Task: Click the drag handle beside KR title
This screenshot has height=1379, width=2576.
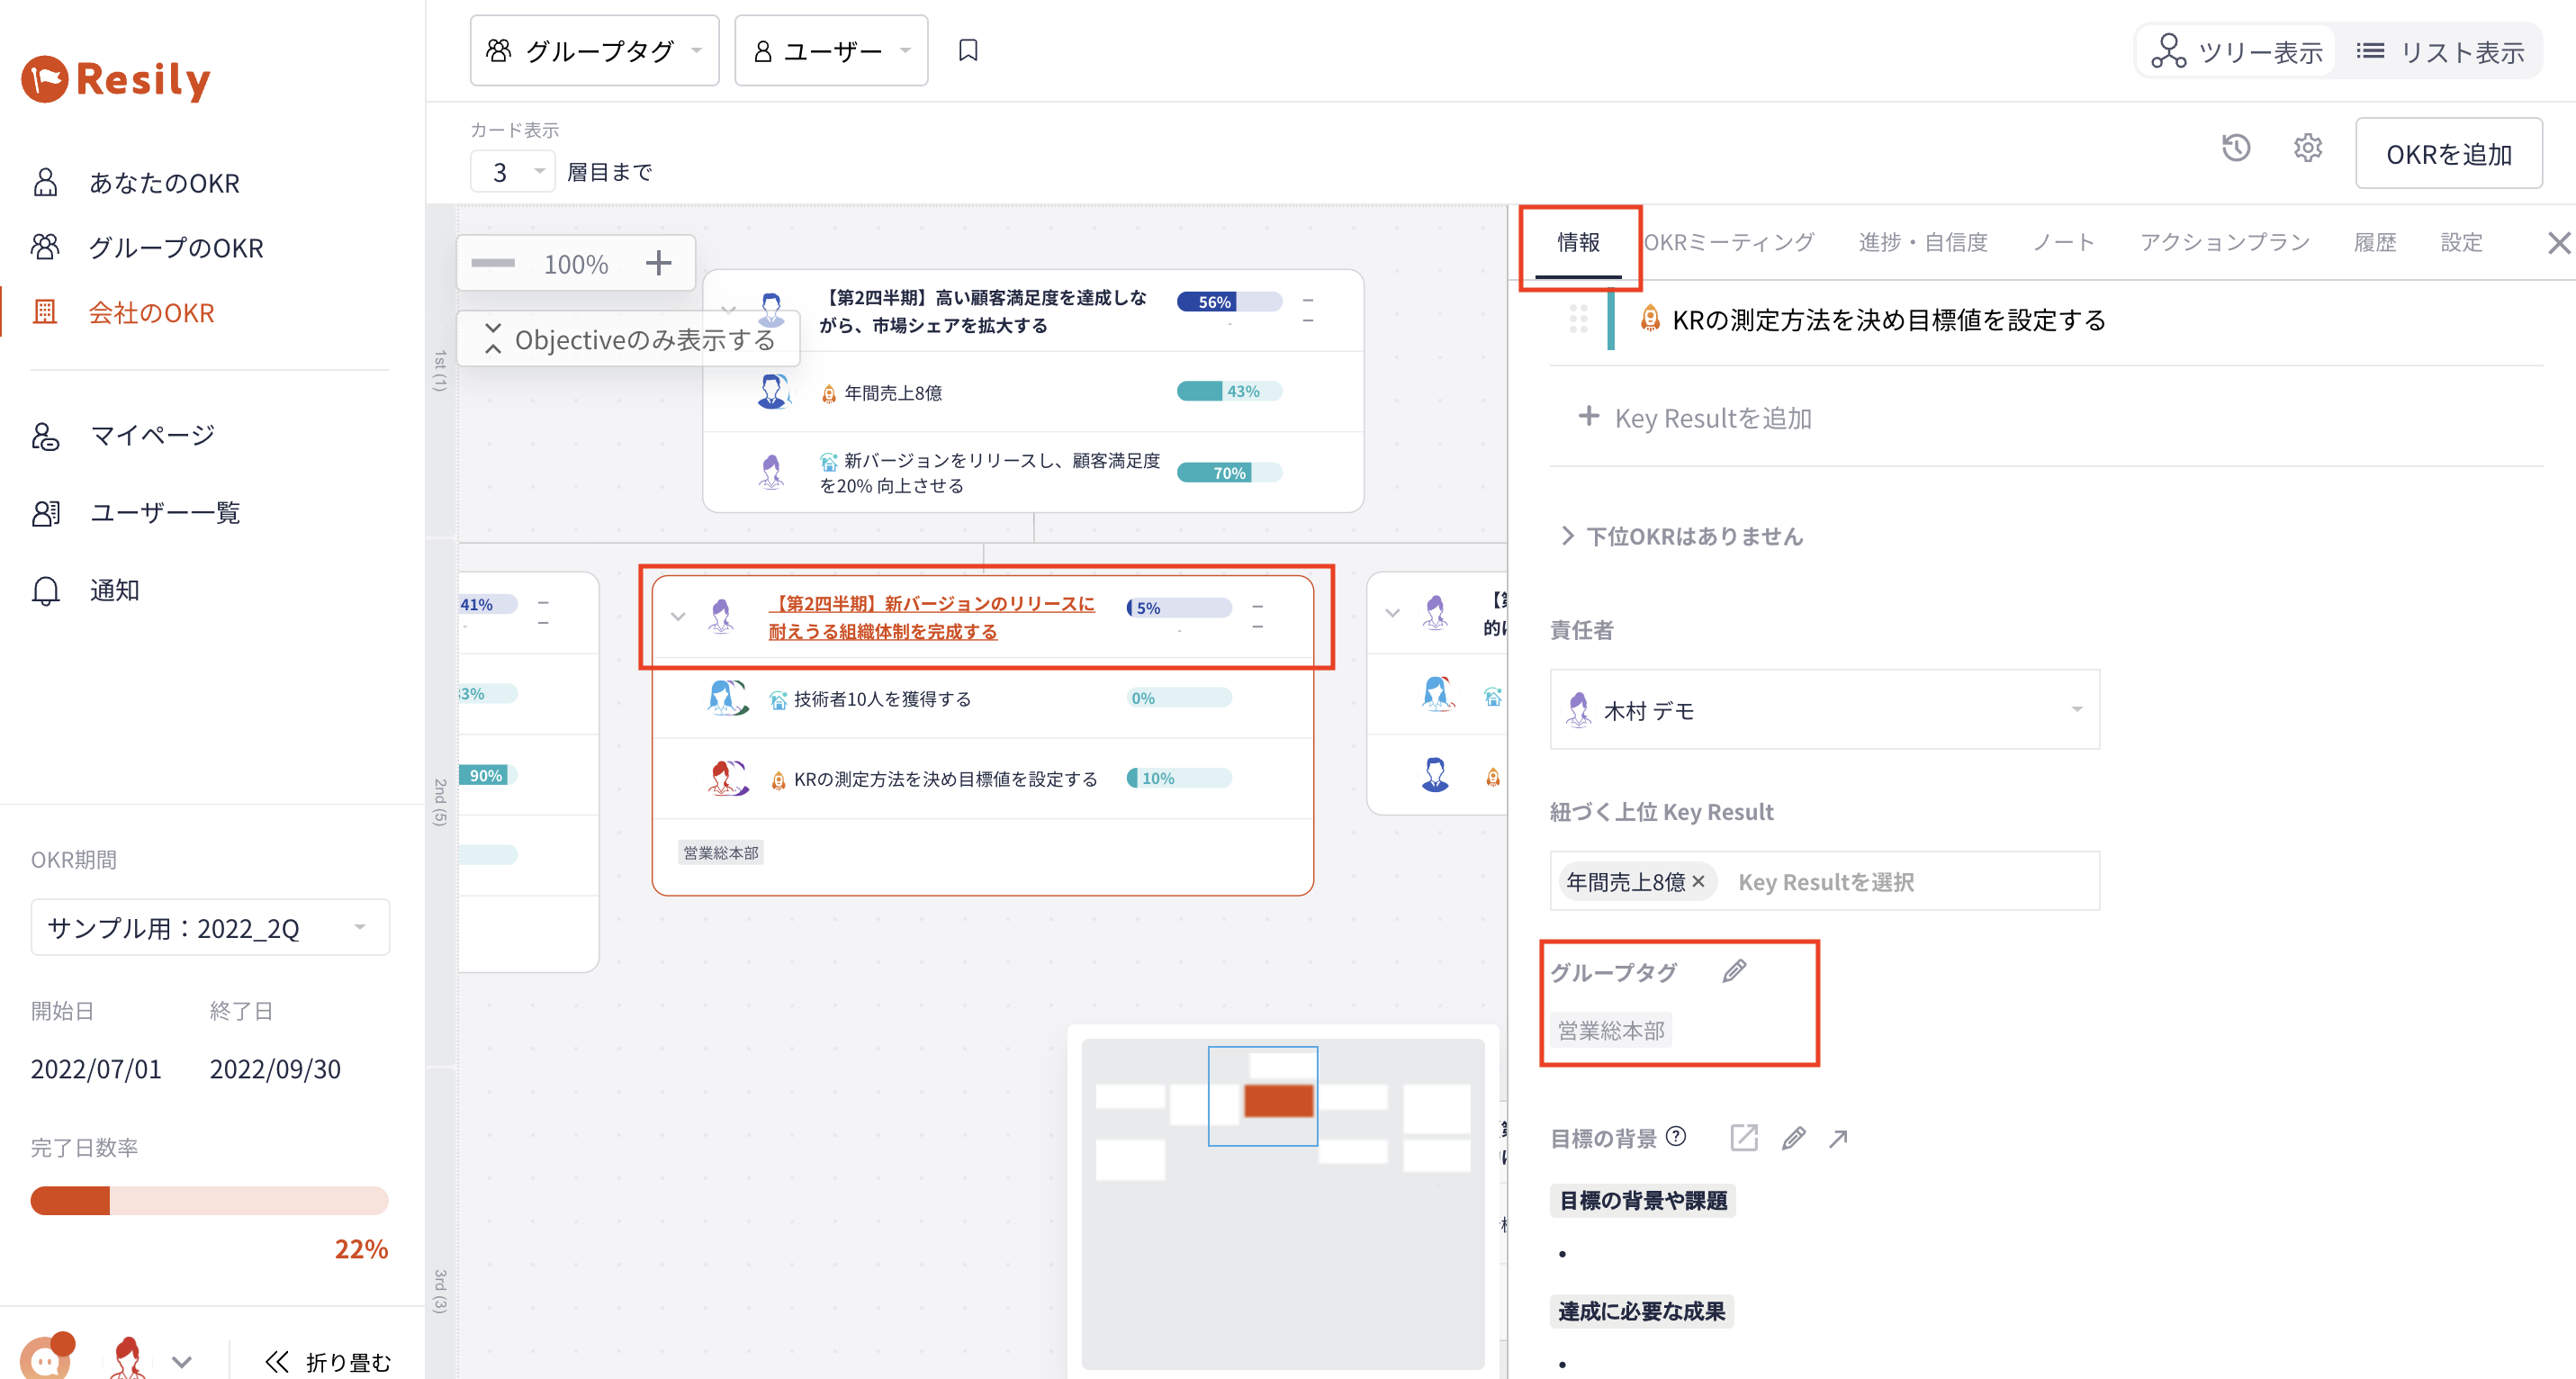Action: click(x=1578, y=319)
